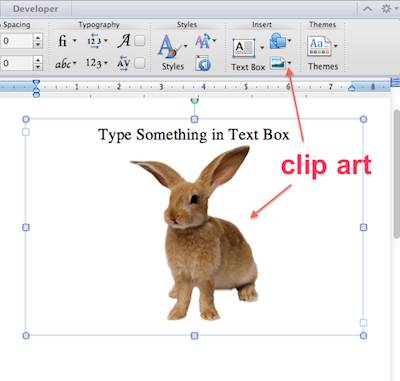Click the first-line indent marker on ruler
Screen dimensions: 400x381
click(x=36, y=83)
